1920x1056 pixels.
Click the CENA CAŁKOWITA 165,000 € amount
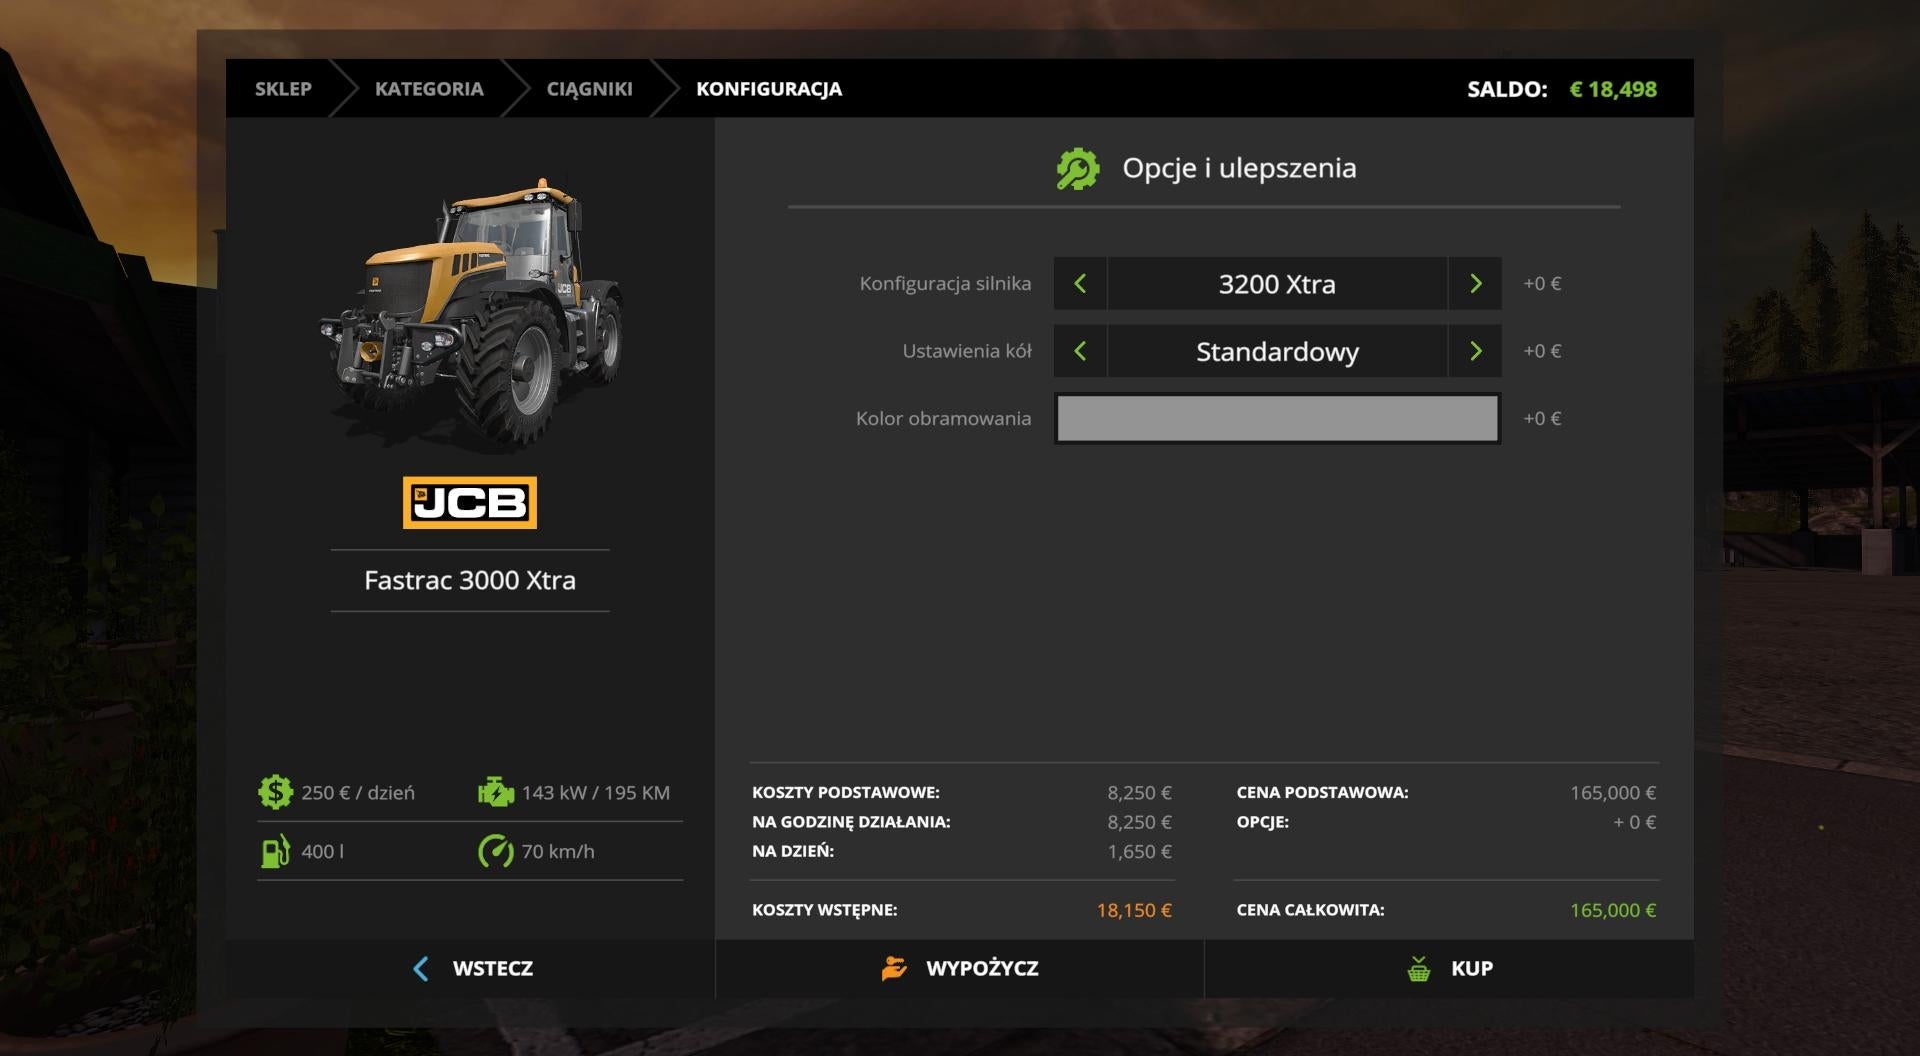tap(1613, 910)
